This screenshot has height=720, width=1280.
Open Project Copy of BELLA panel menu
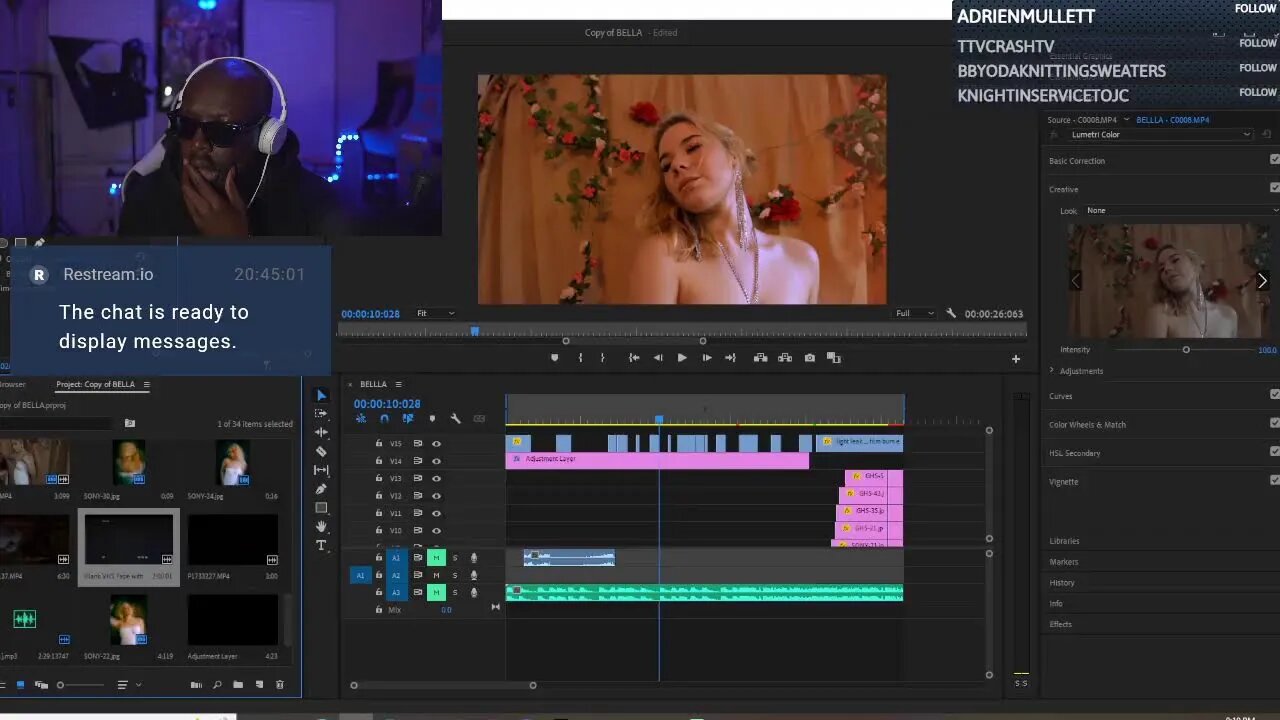(146, 384)
